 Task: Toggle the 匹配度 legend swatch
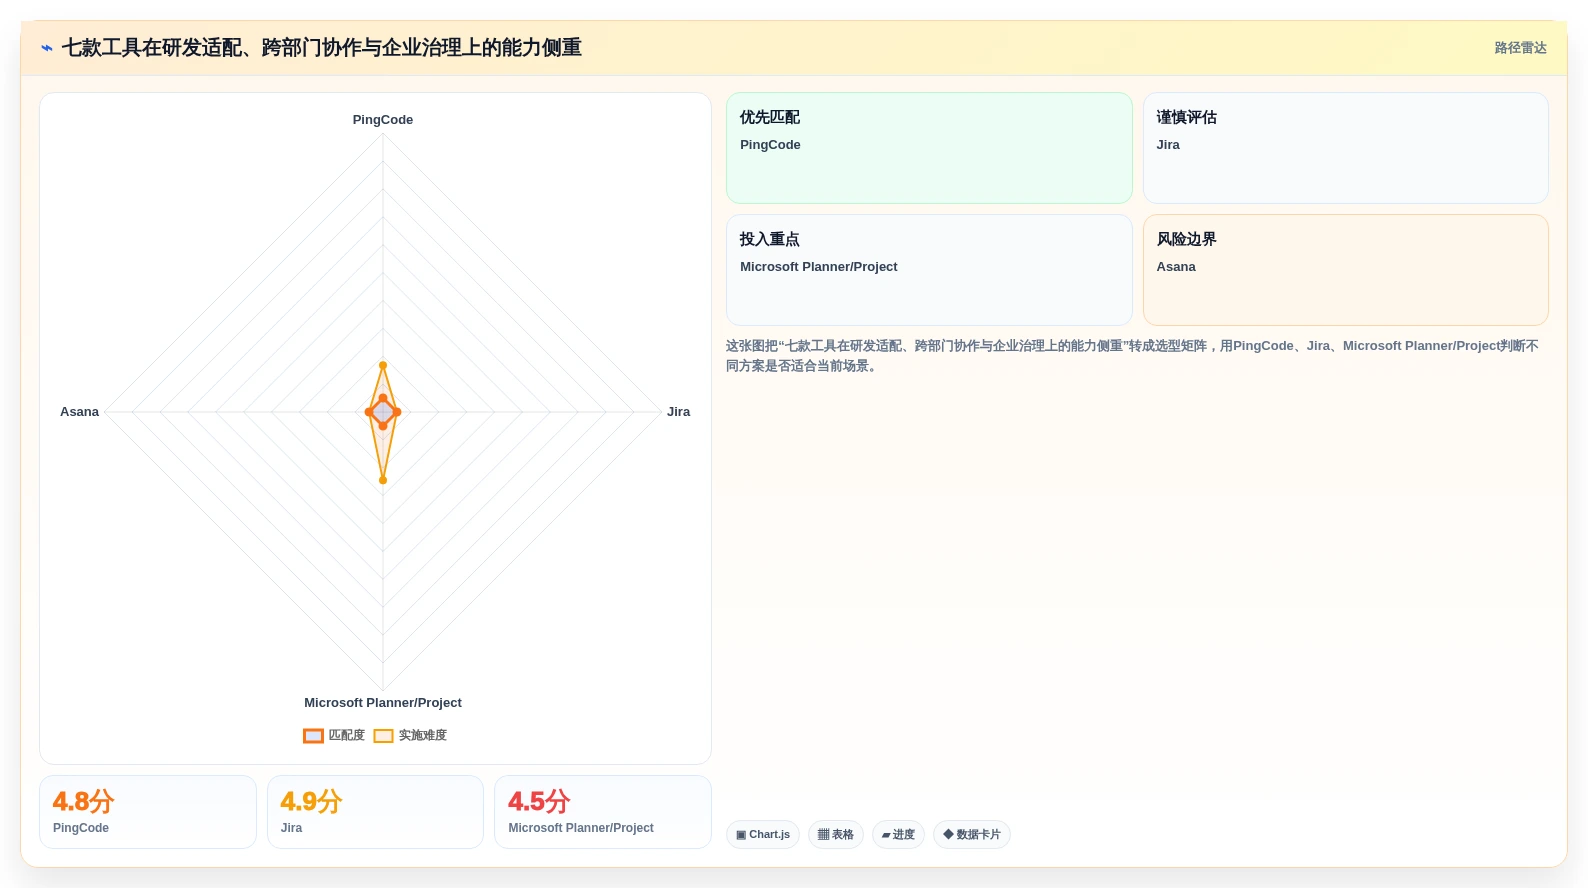(313, 736)
